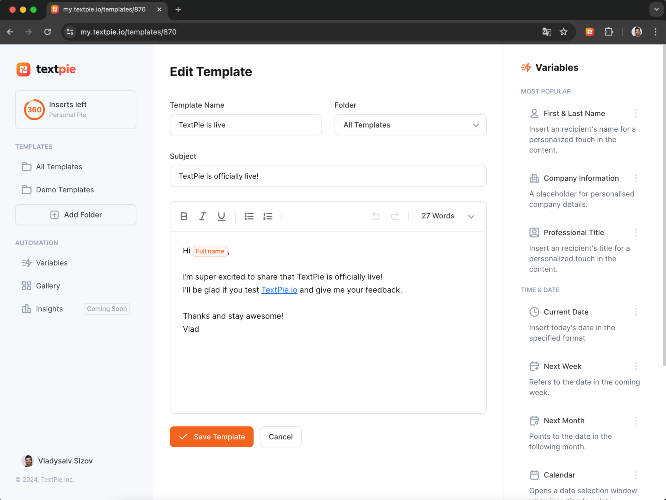This screenshot has height=500, width=666.
Task: Click the redo arrow icon
Action: [395, 216]
